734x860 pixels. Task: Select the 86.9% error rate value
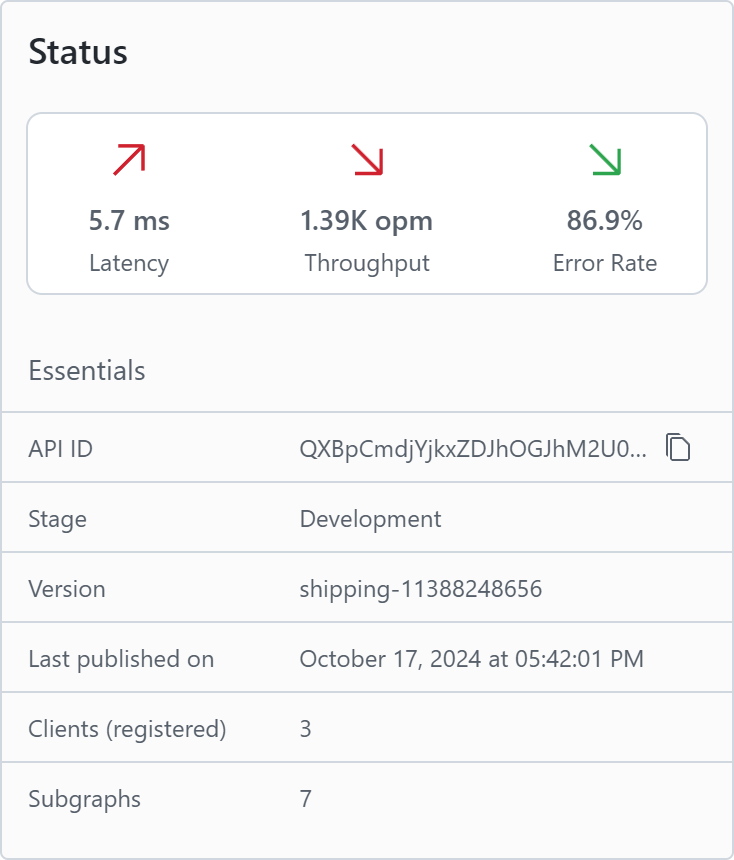(x=605, y=221)
